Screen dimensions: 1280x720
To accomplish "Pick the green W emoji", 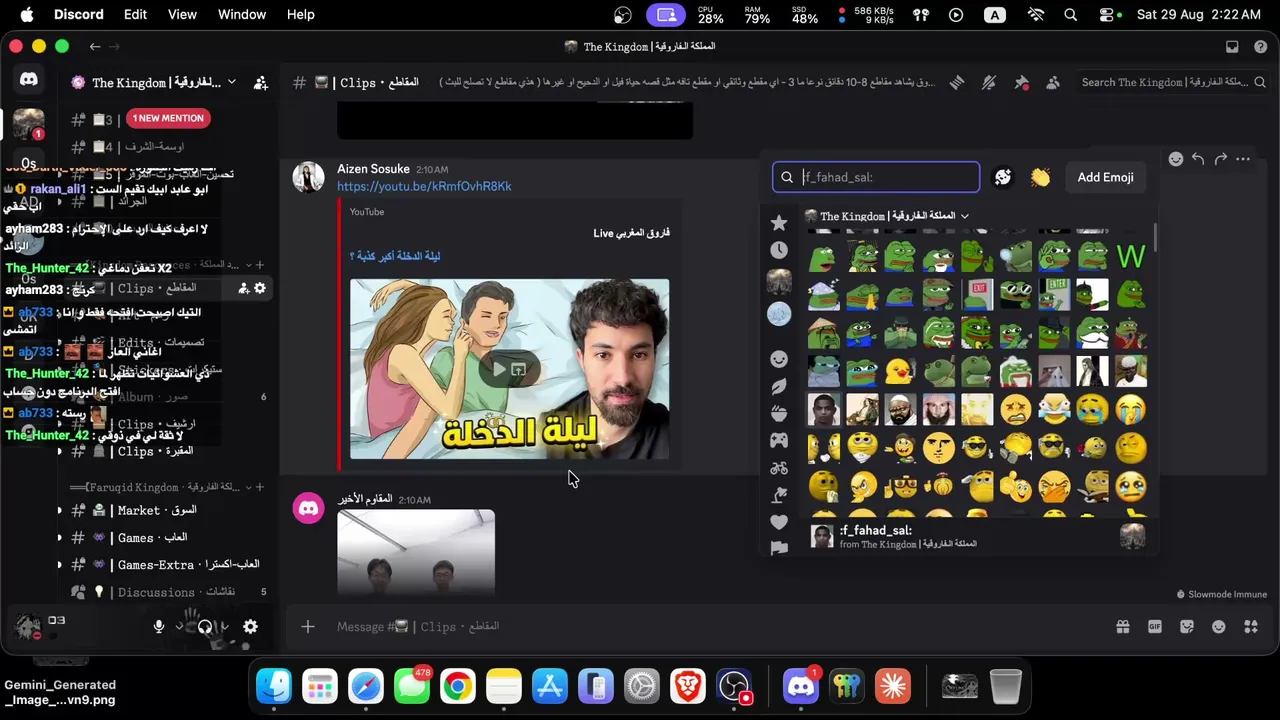I will (1131, 257).
